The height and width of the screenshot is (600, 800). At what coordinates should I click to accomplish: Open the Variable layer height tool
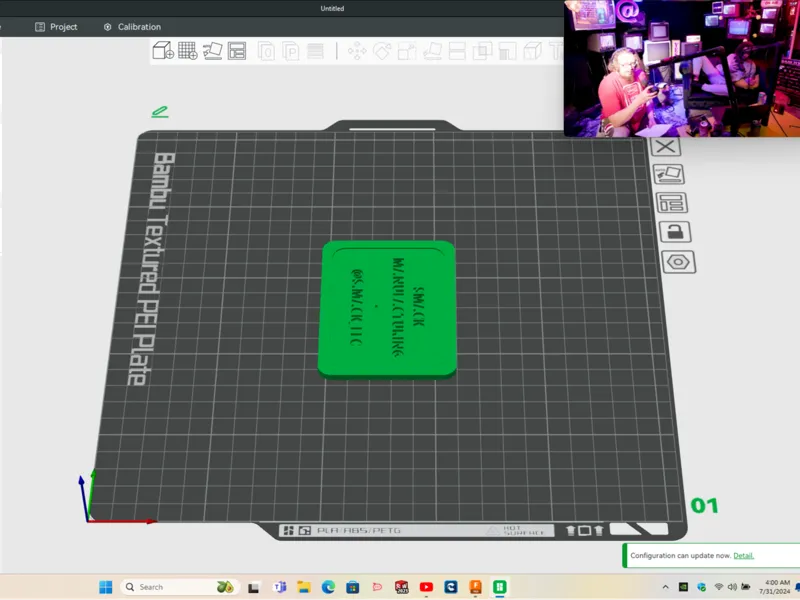pyautogui.click(x=315, y=51)
